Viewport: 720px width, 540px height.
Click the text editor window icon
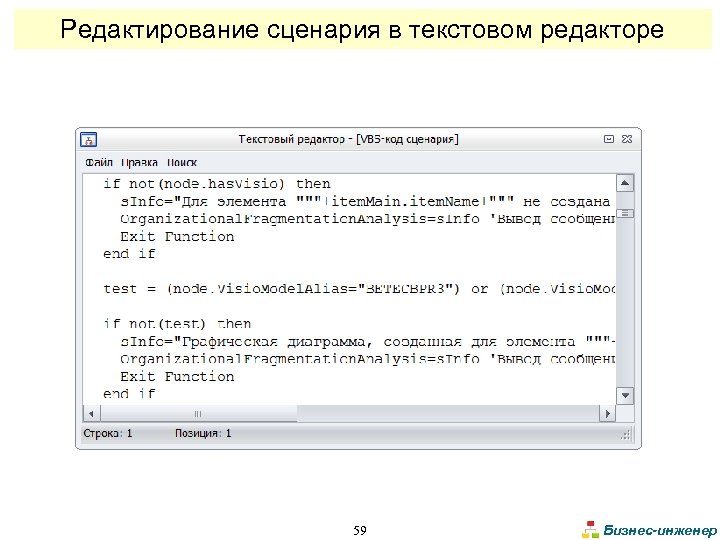tap(89, 139)
